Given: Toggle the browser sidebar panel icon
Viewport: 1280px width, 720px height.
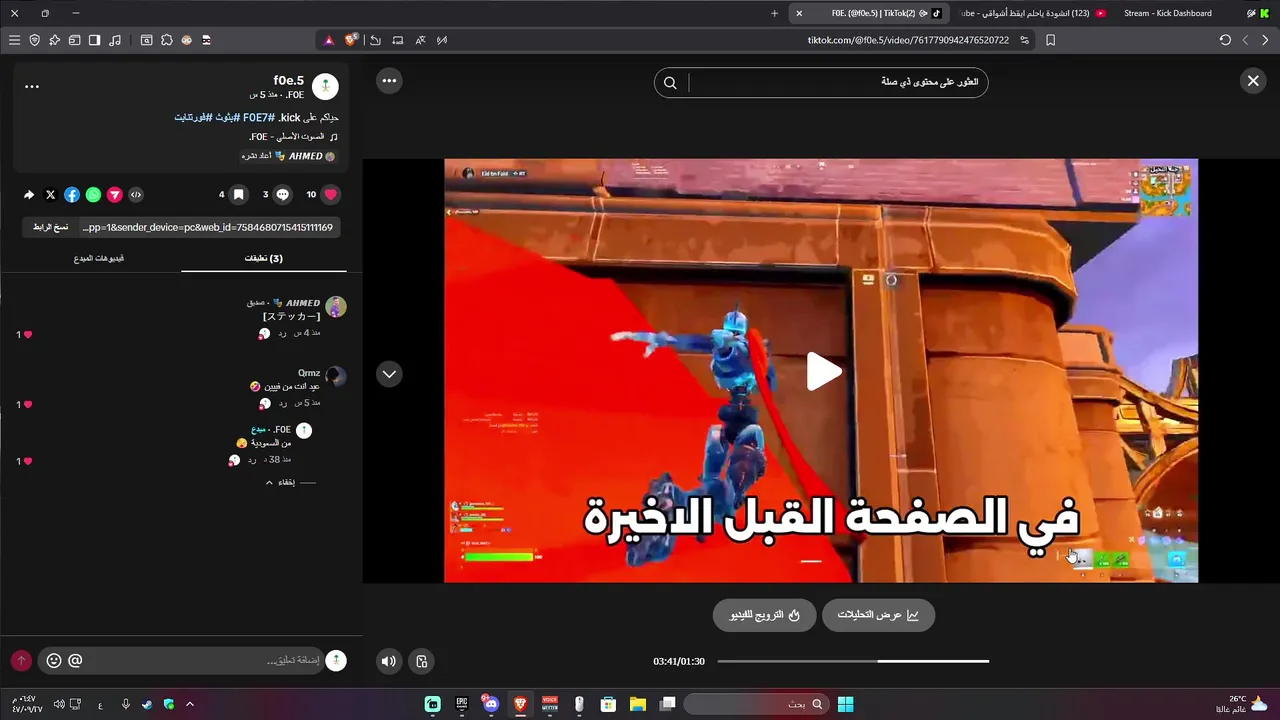Looking at the screenshot, I should tap(94, 40).
